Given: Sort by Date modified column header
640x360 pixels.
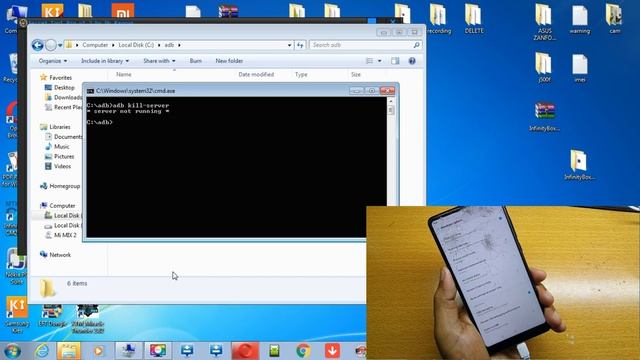Looking at the screenshot, I should click(x=256, y=74).
